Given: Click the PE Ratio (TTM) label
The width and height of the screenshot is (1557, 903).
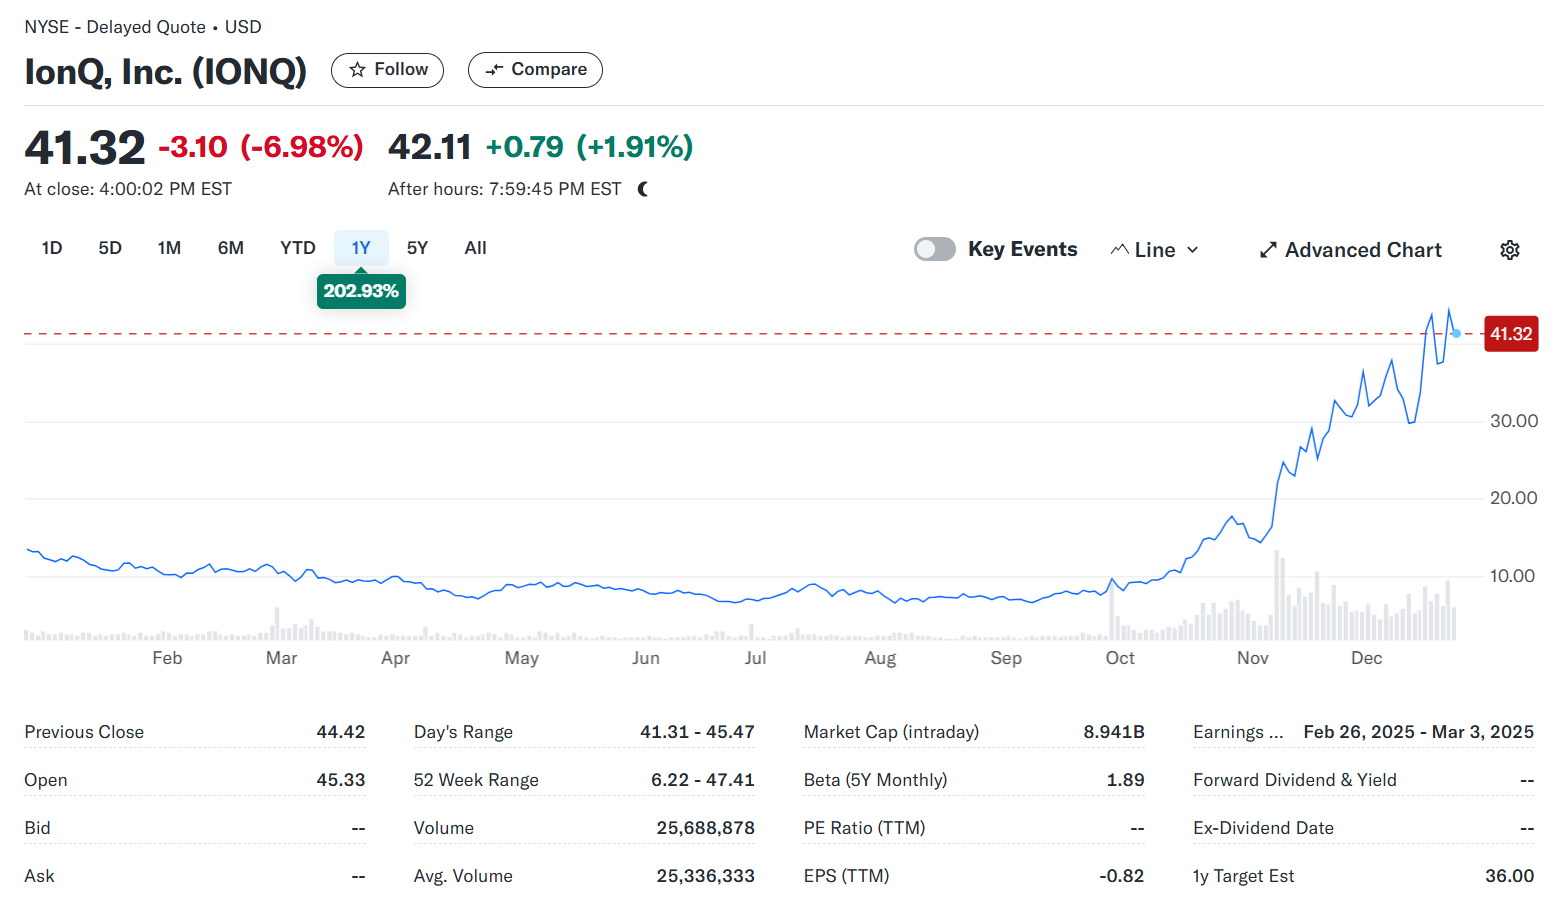Looking at the screenshot, I should pos(864,828).
